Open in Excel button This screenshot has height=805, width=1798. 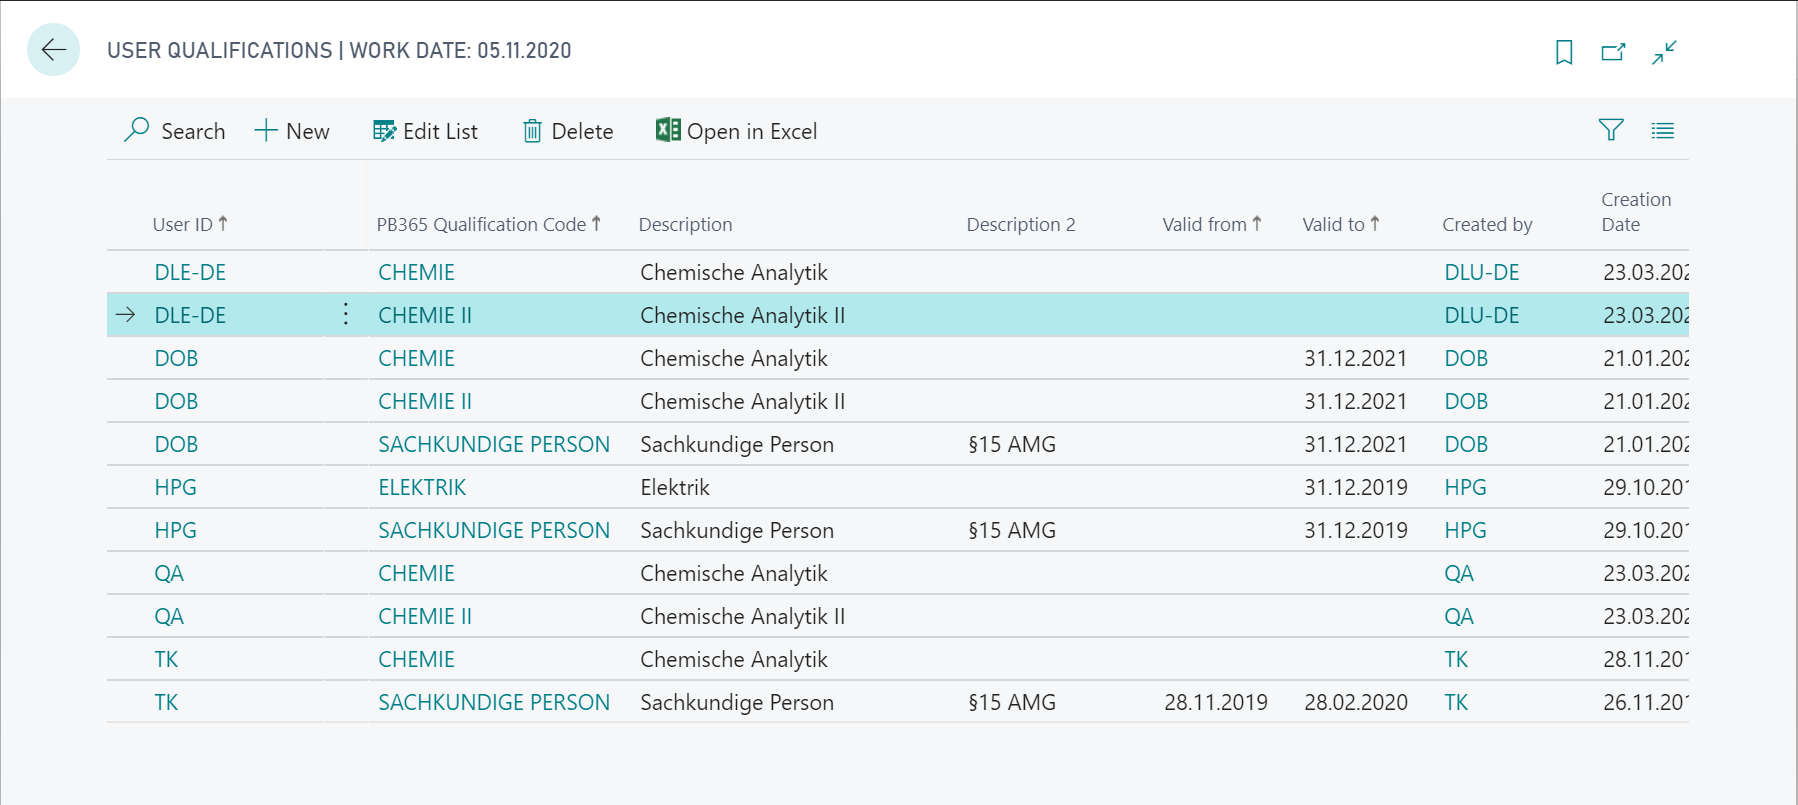pos(736,131)
